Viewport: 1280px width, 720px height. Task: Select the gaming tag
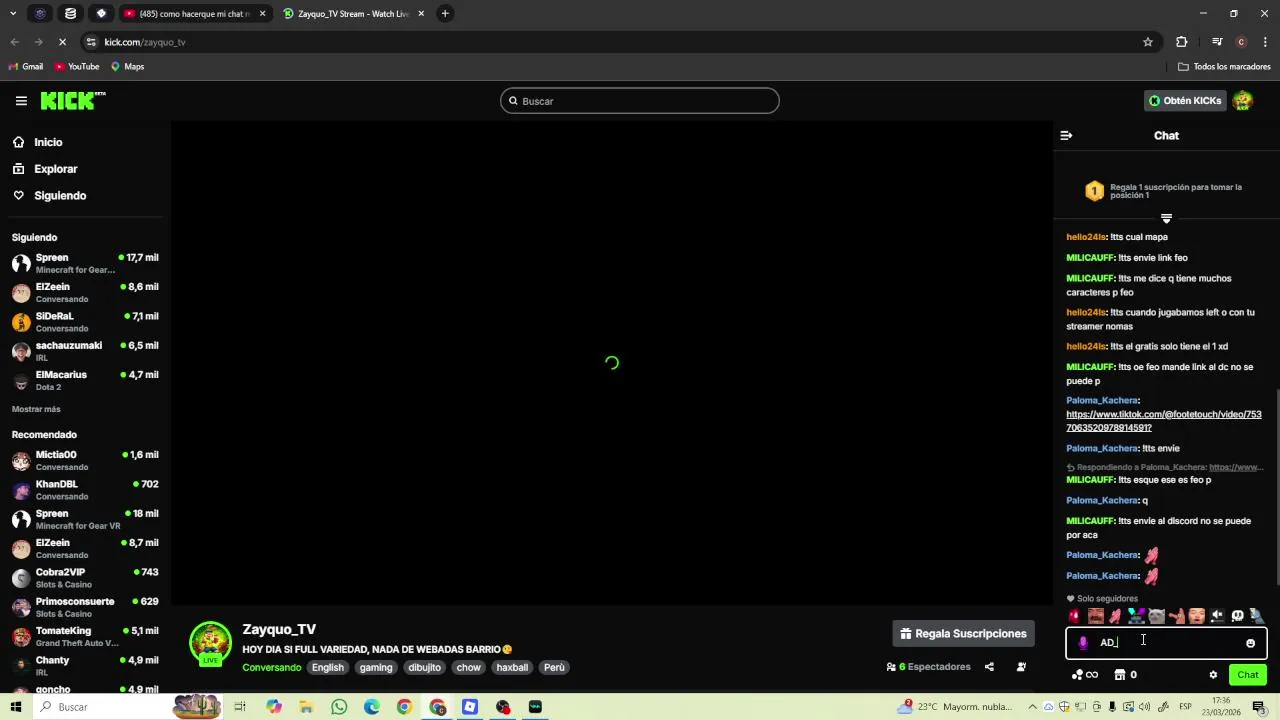(x=376, y=667)
